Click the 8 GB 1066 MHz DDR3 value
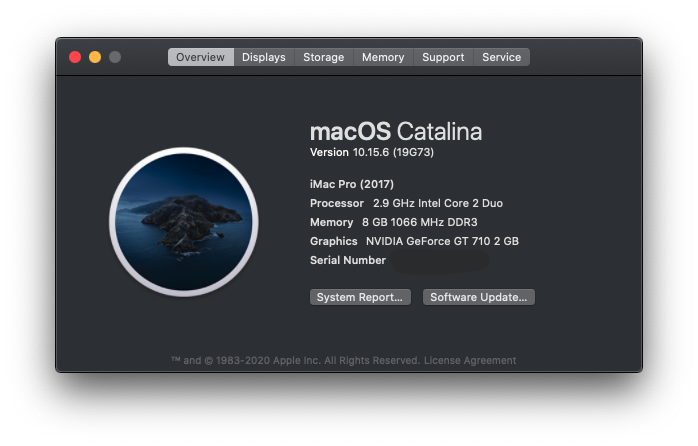698x446 pixels. [x=420, y=222]
